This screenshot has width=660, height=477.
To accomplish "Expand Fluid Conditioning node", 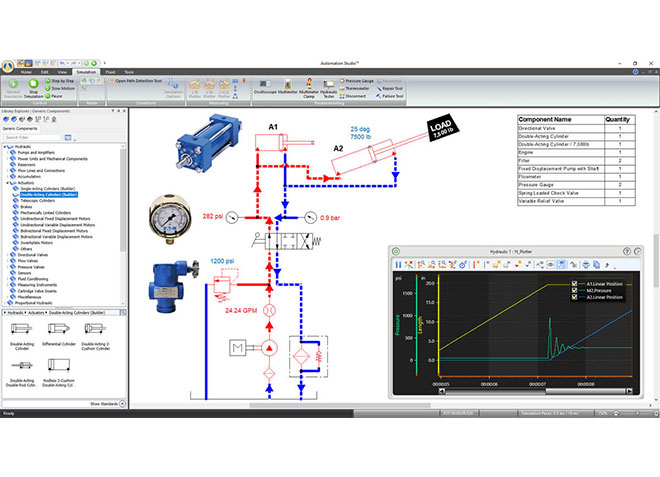I will (8, 279).
